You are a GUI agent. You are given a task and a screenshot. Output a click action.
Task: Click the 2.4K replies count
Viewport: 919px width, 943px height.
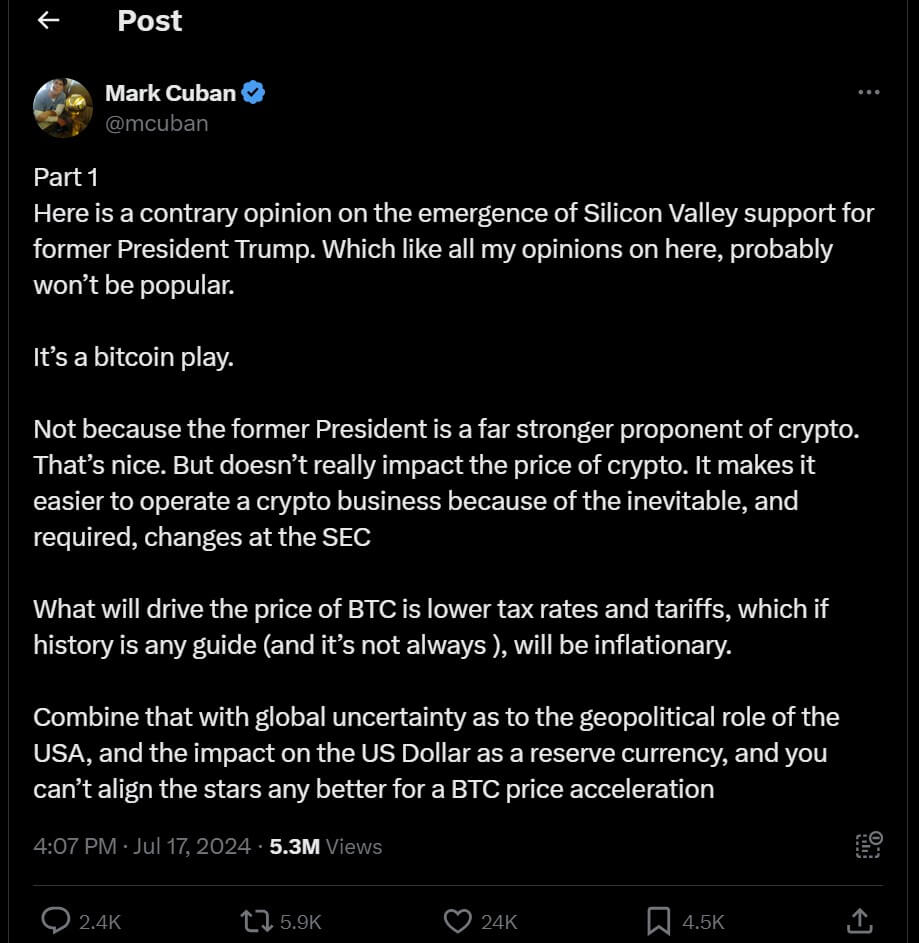(x=100, y=921)
